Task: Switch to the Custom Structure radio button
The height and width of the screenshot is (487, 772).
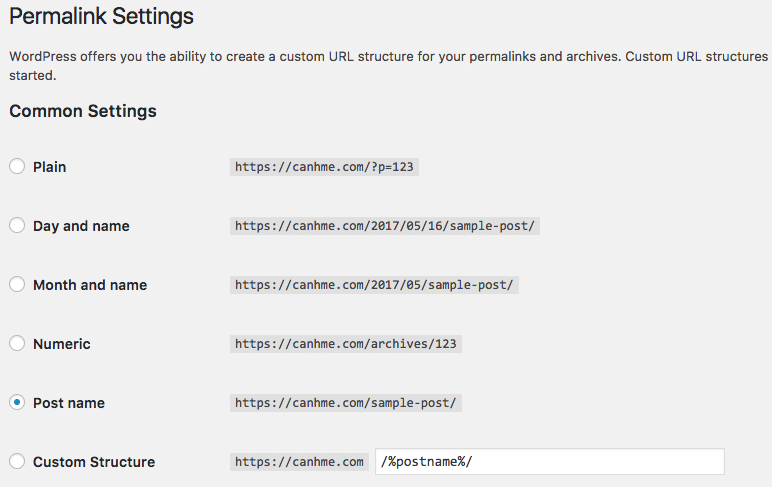Action: (x=17, y=462)
